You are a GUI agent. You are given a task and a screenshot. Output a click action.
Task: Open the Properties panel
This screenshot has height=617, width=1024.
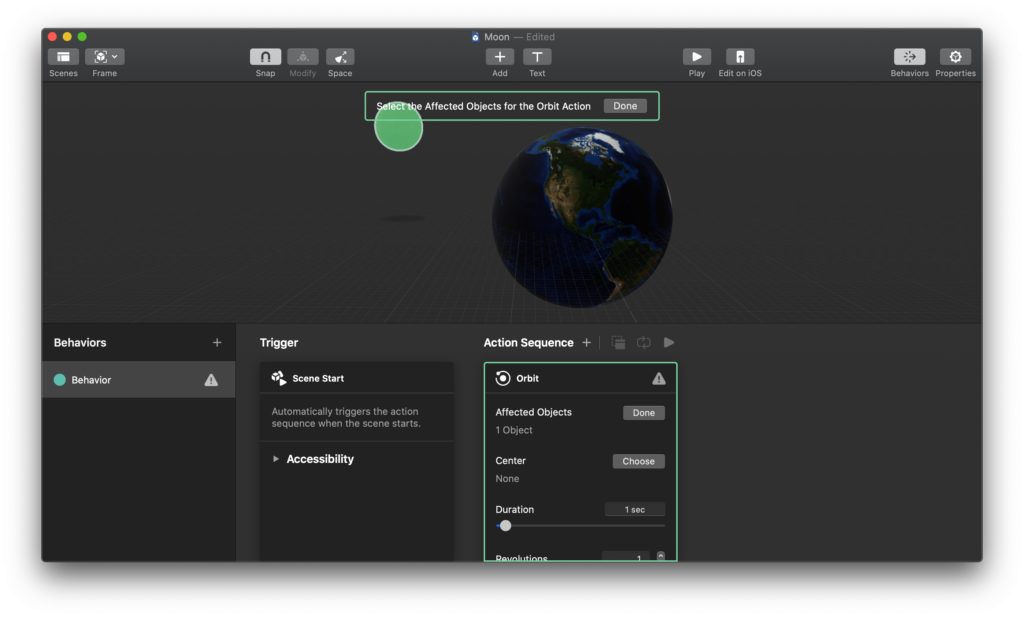955,57
